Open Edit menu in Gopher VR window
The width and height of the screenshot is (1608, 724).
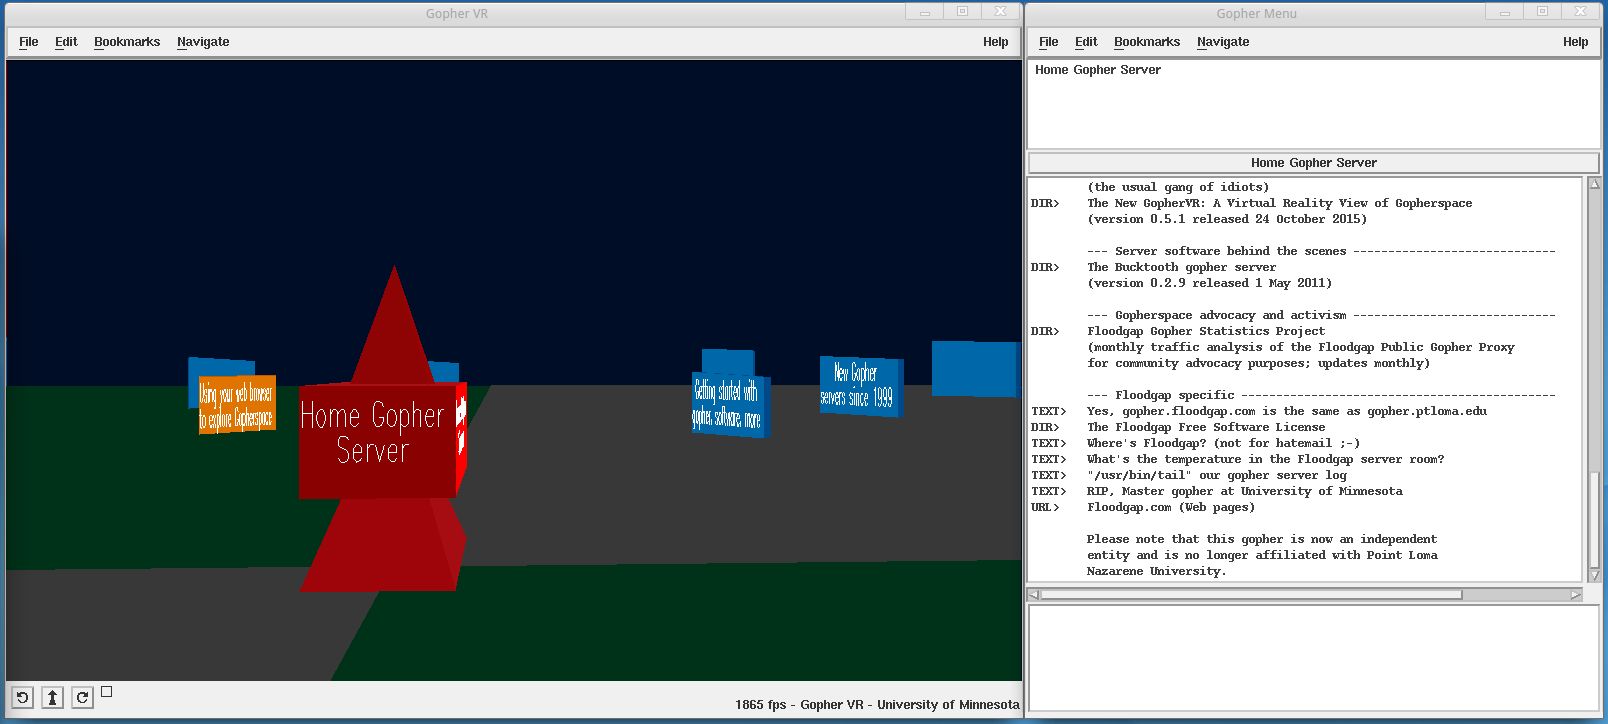point(66,42)
